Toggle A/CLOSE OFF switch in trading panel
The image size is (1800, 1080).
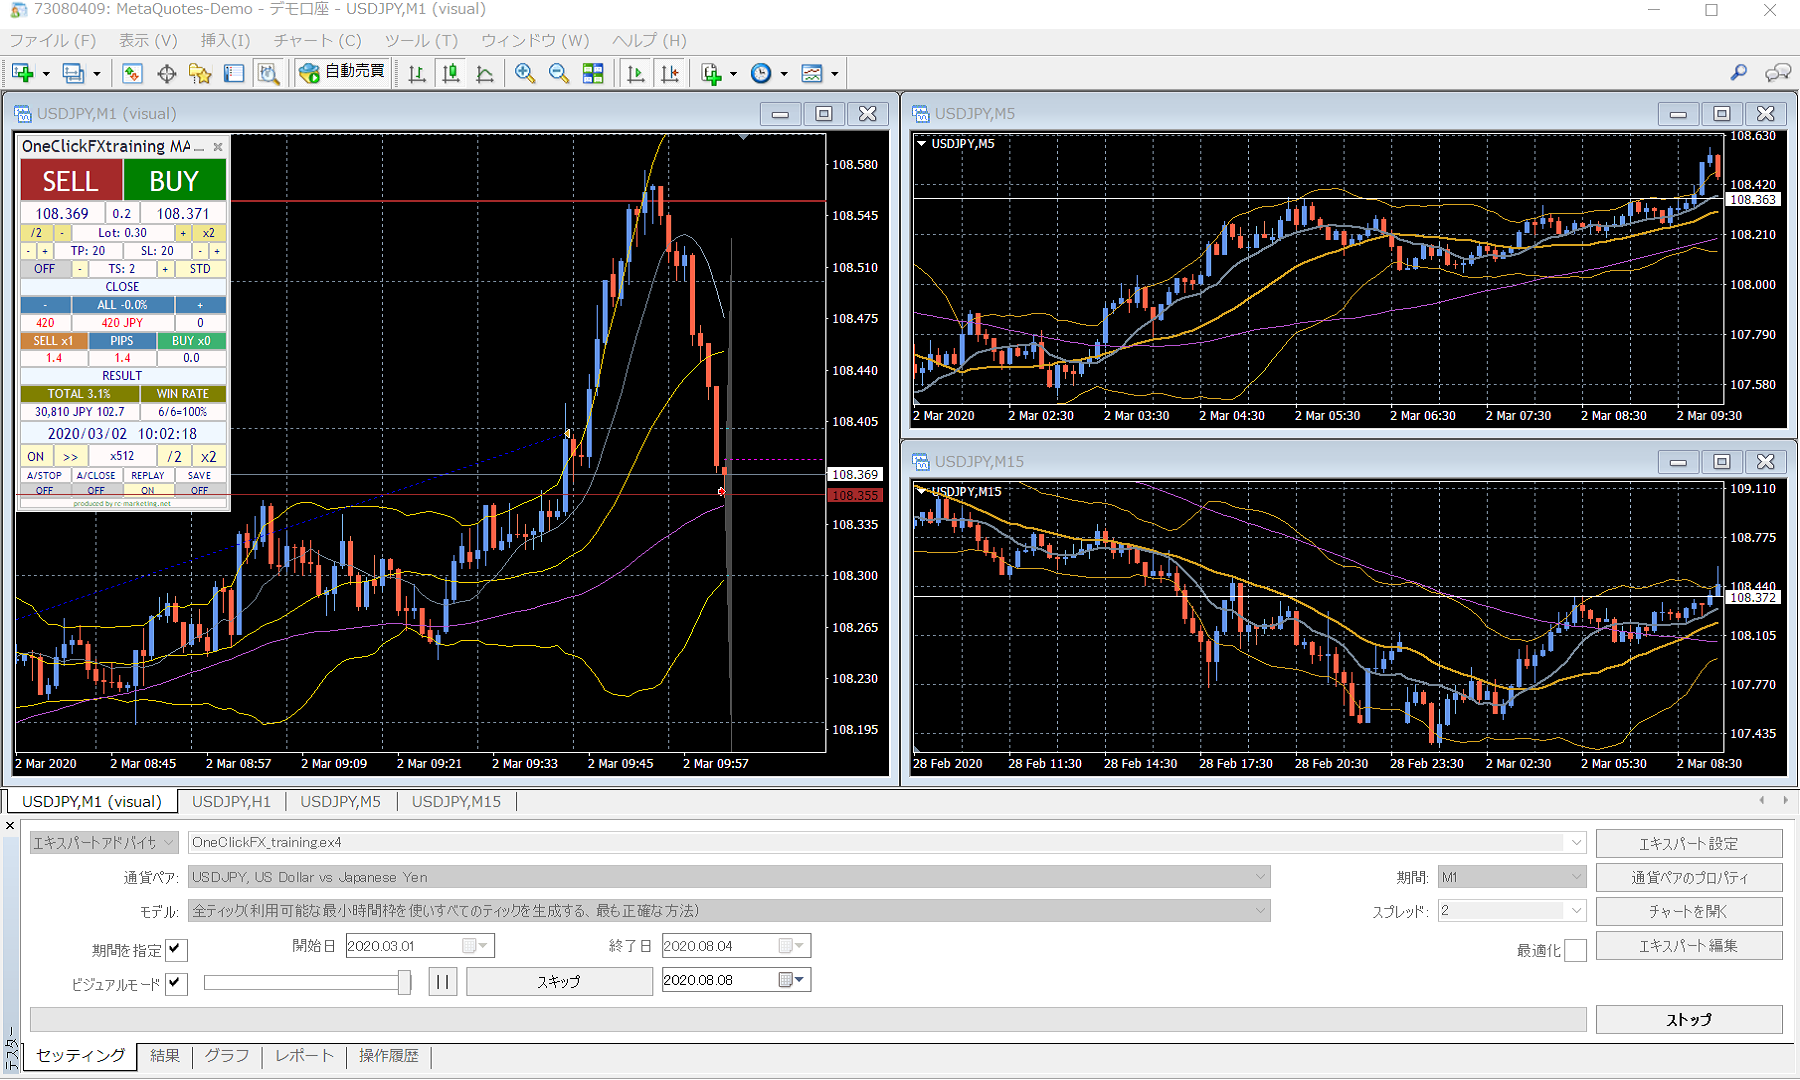(96, 490)
